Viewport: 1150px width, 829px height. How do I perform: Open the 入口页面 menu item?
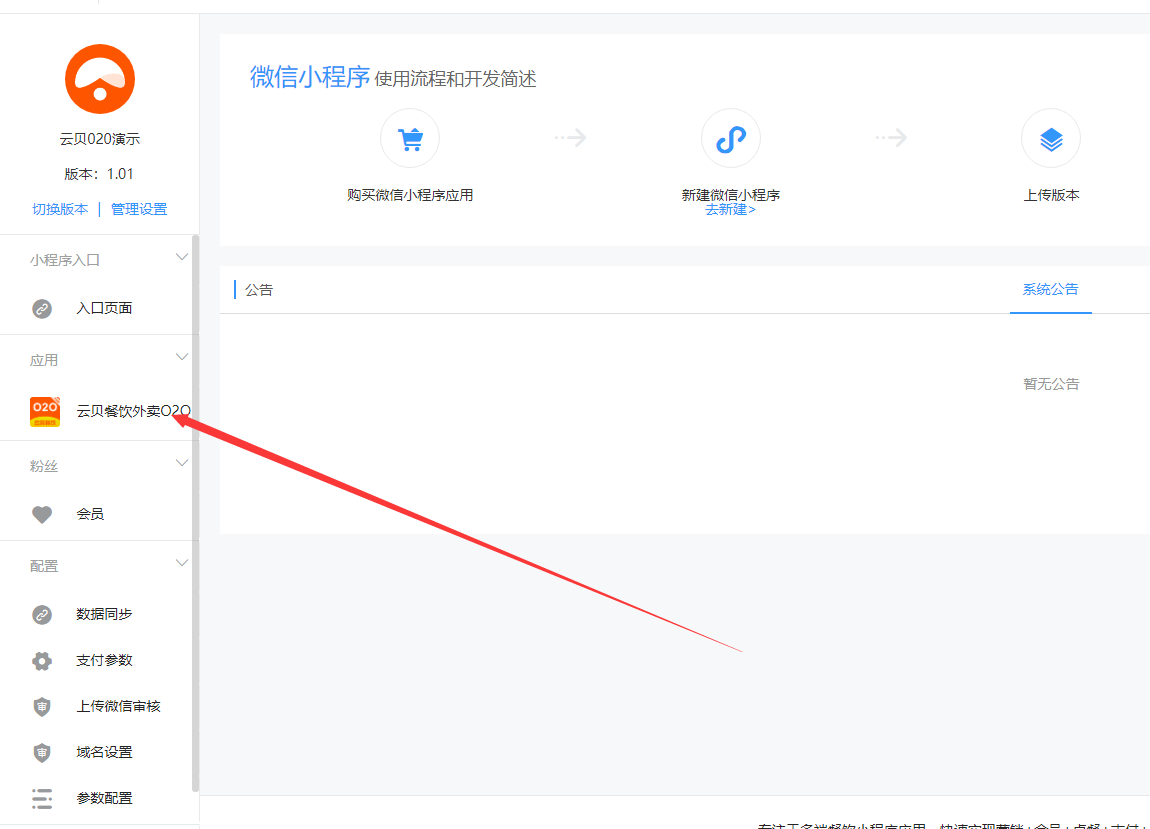tap(104, 308)
